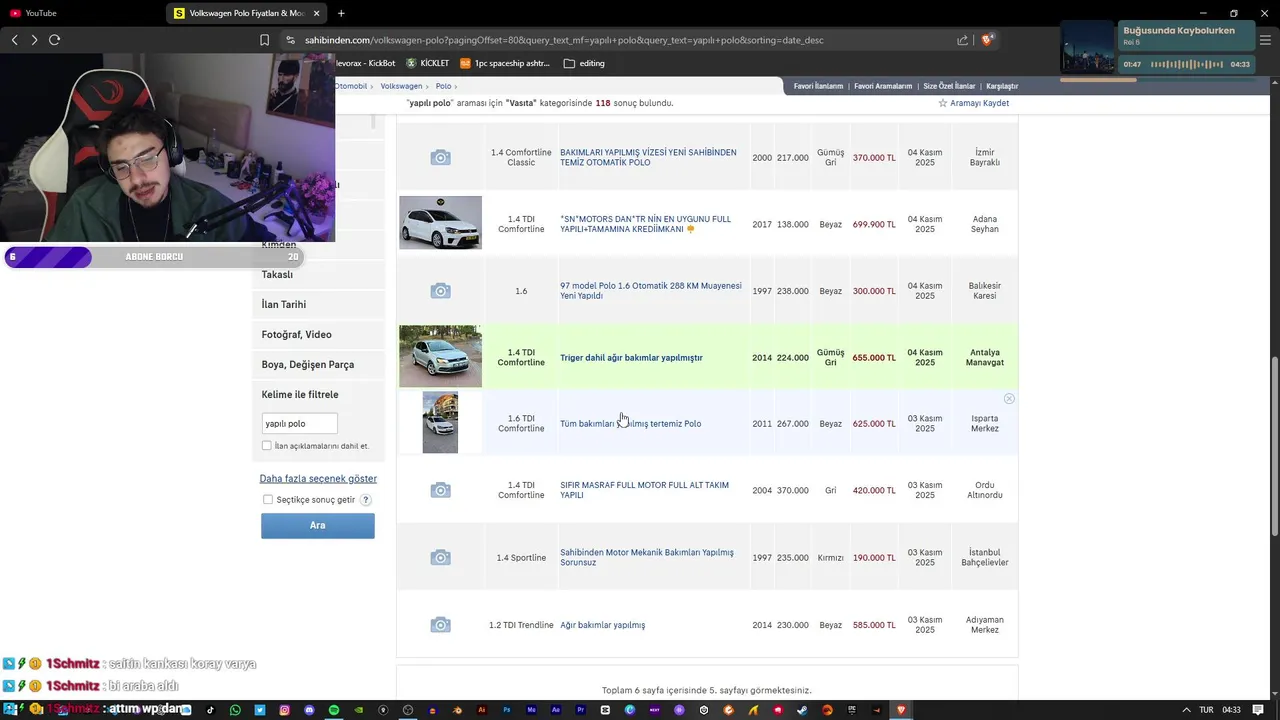Open Spotify from the taskbar
Screen dimensions: 1280x720
(334, 710)
